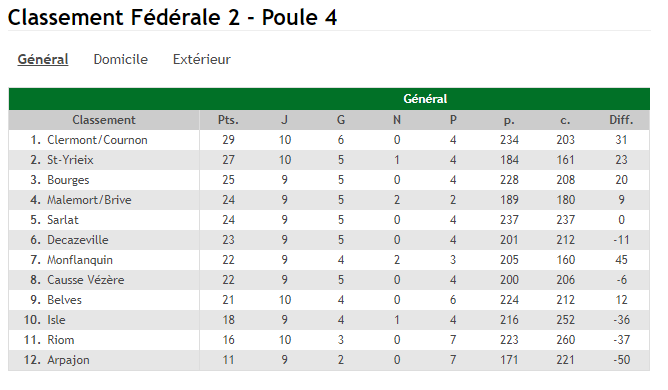Select the Extérieur tab
The width and height of the screenshot is (668, 390).
(x=202, y=59)
